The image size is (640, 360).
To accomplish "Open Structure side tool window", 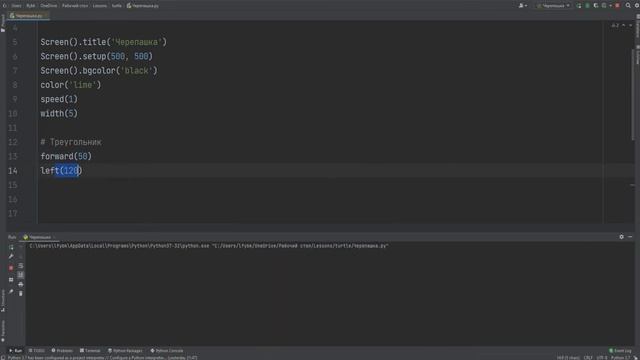I will [x=3, y=301].
